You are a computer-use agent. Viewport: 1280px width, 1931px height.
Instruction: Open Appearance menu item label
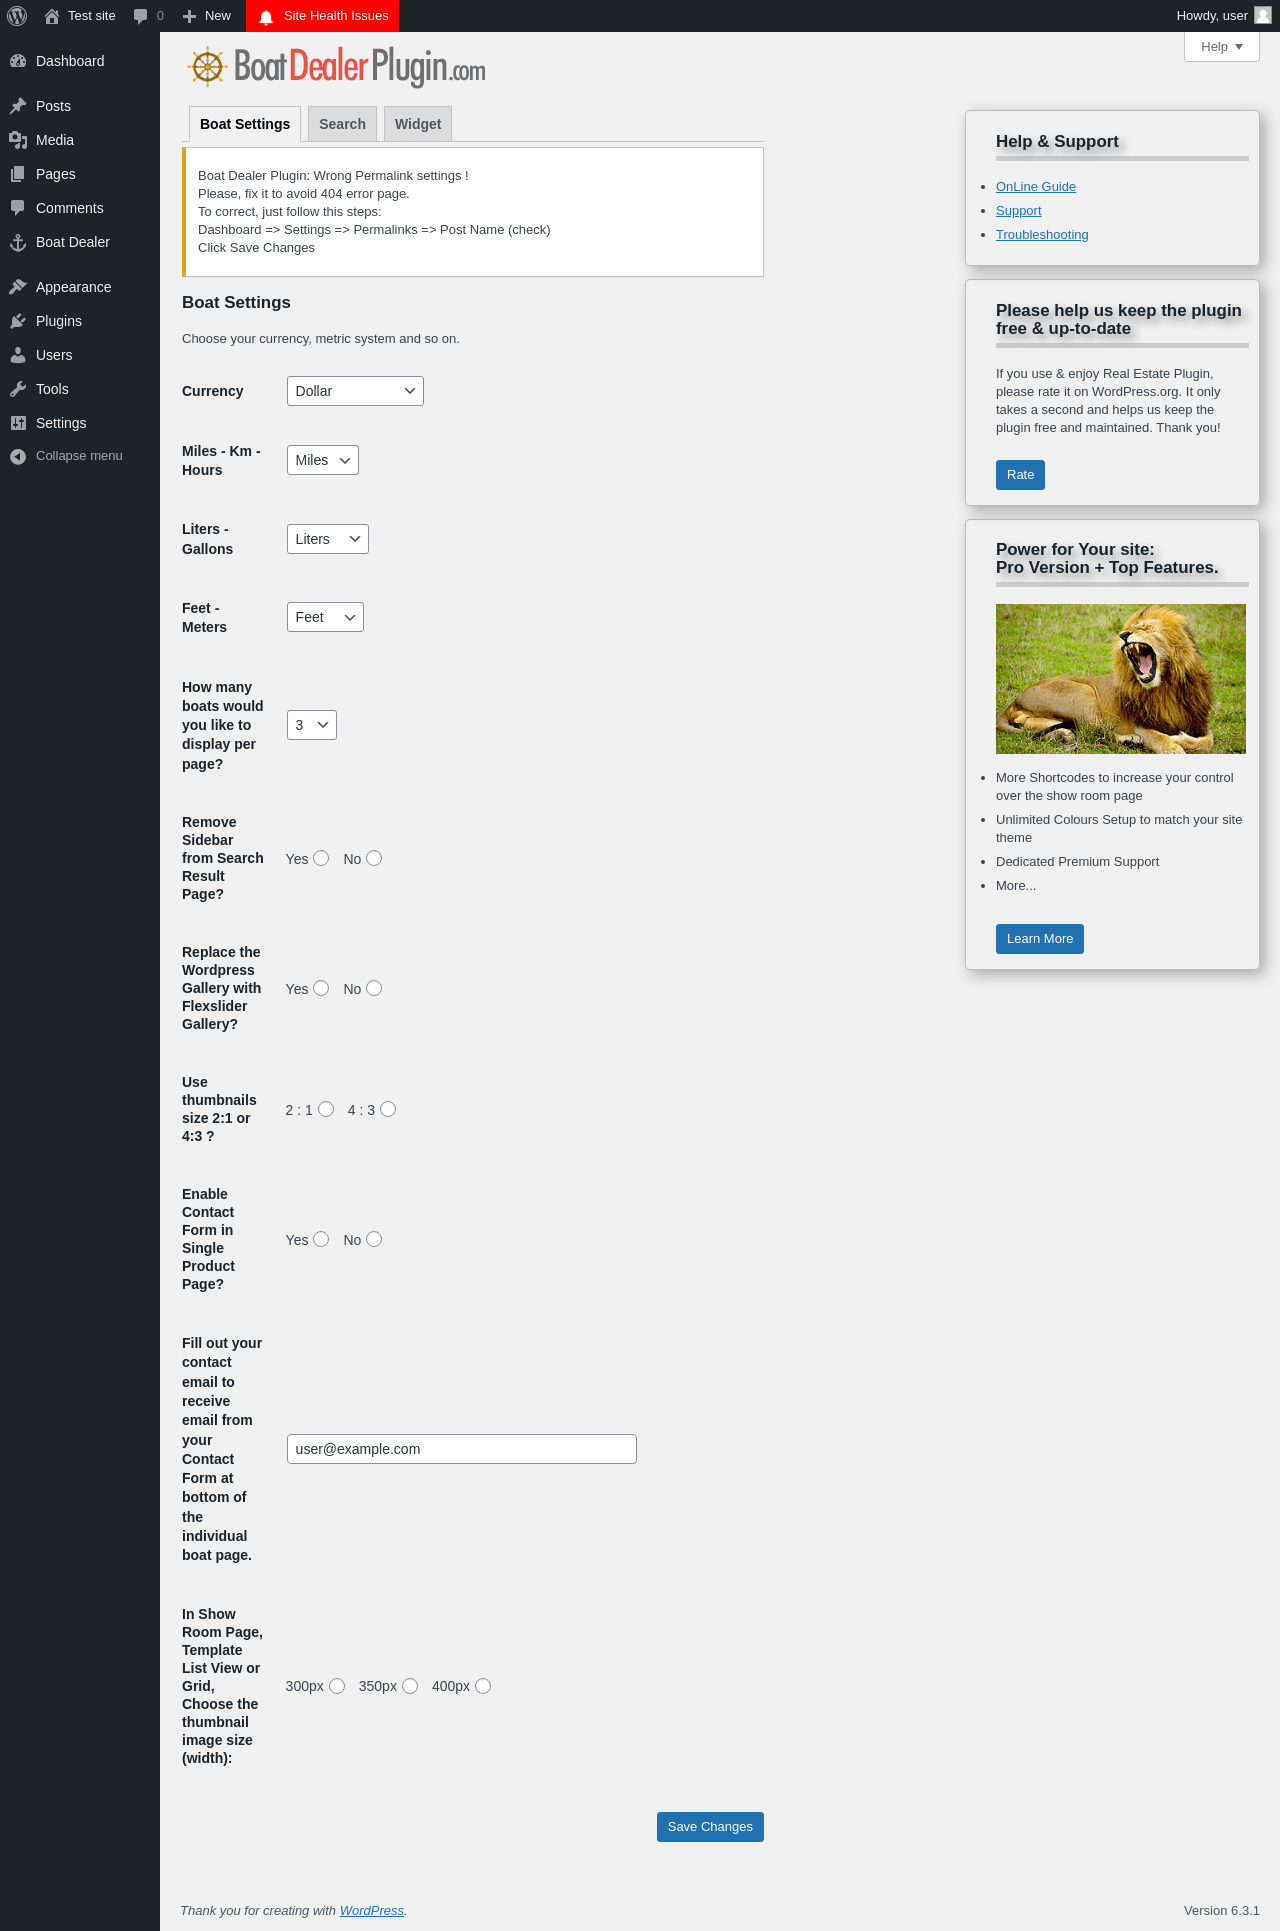tap(74, 287)
